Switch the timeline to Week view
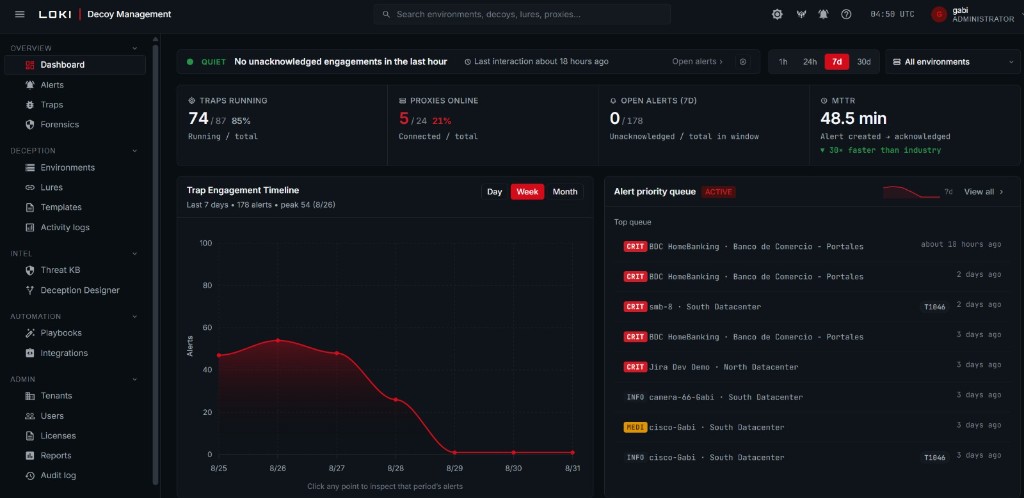 point(527,192)
